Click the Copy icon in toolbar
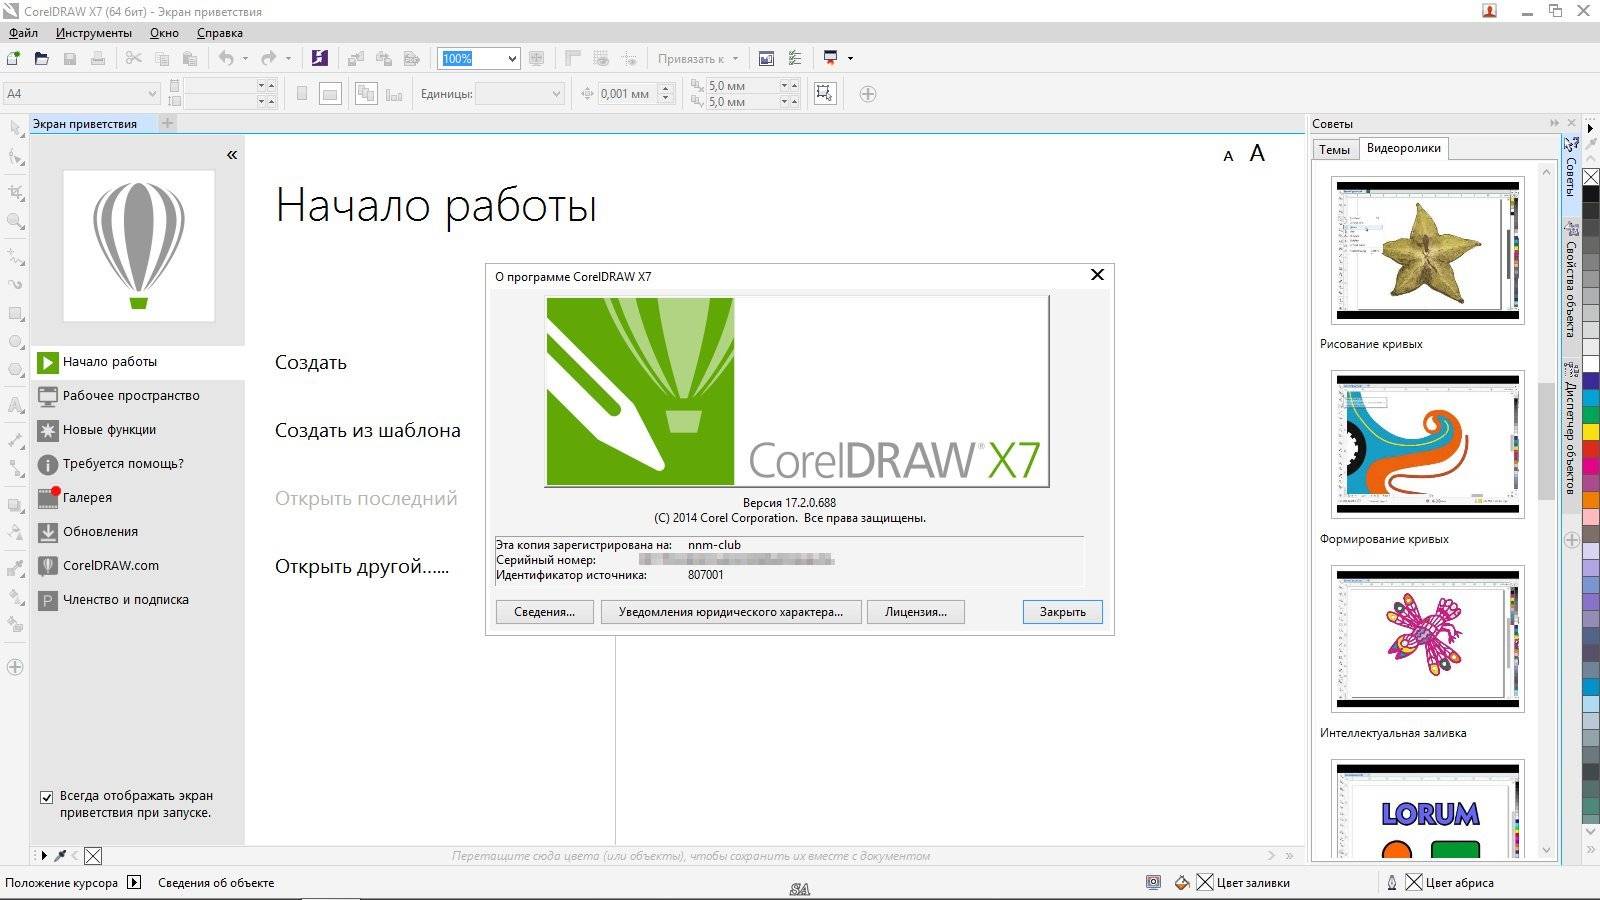The image size is (1600, 900). [161, 59]
